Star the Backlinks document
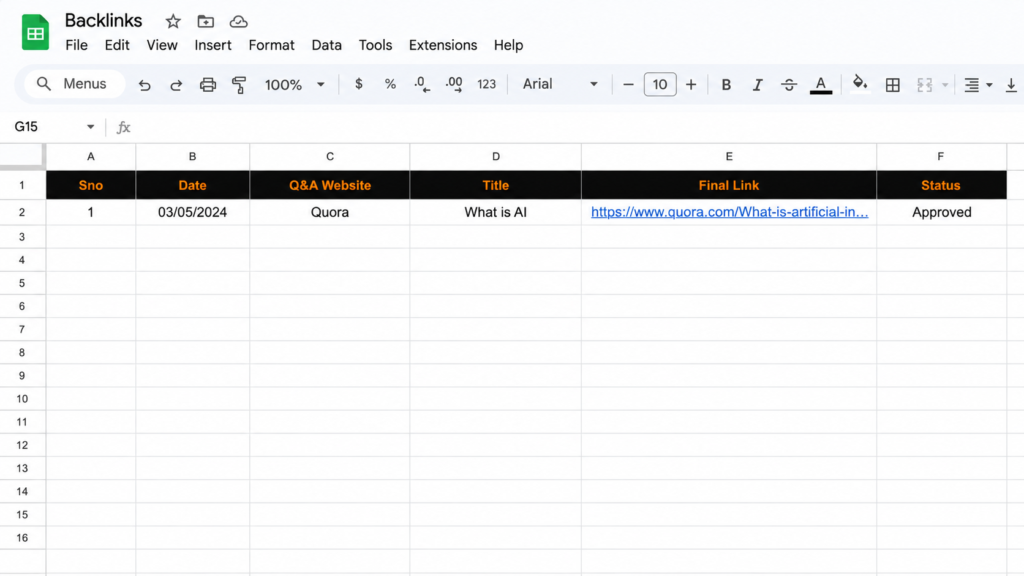The width and height of the screenshot is (1024, 576). pos(173,22)
